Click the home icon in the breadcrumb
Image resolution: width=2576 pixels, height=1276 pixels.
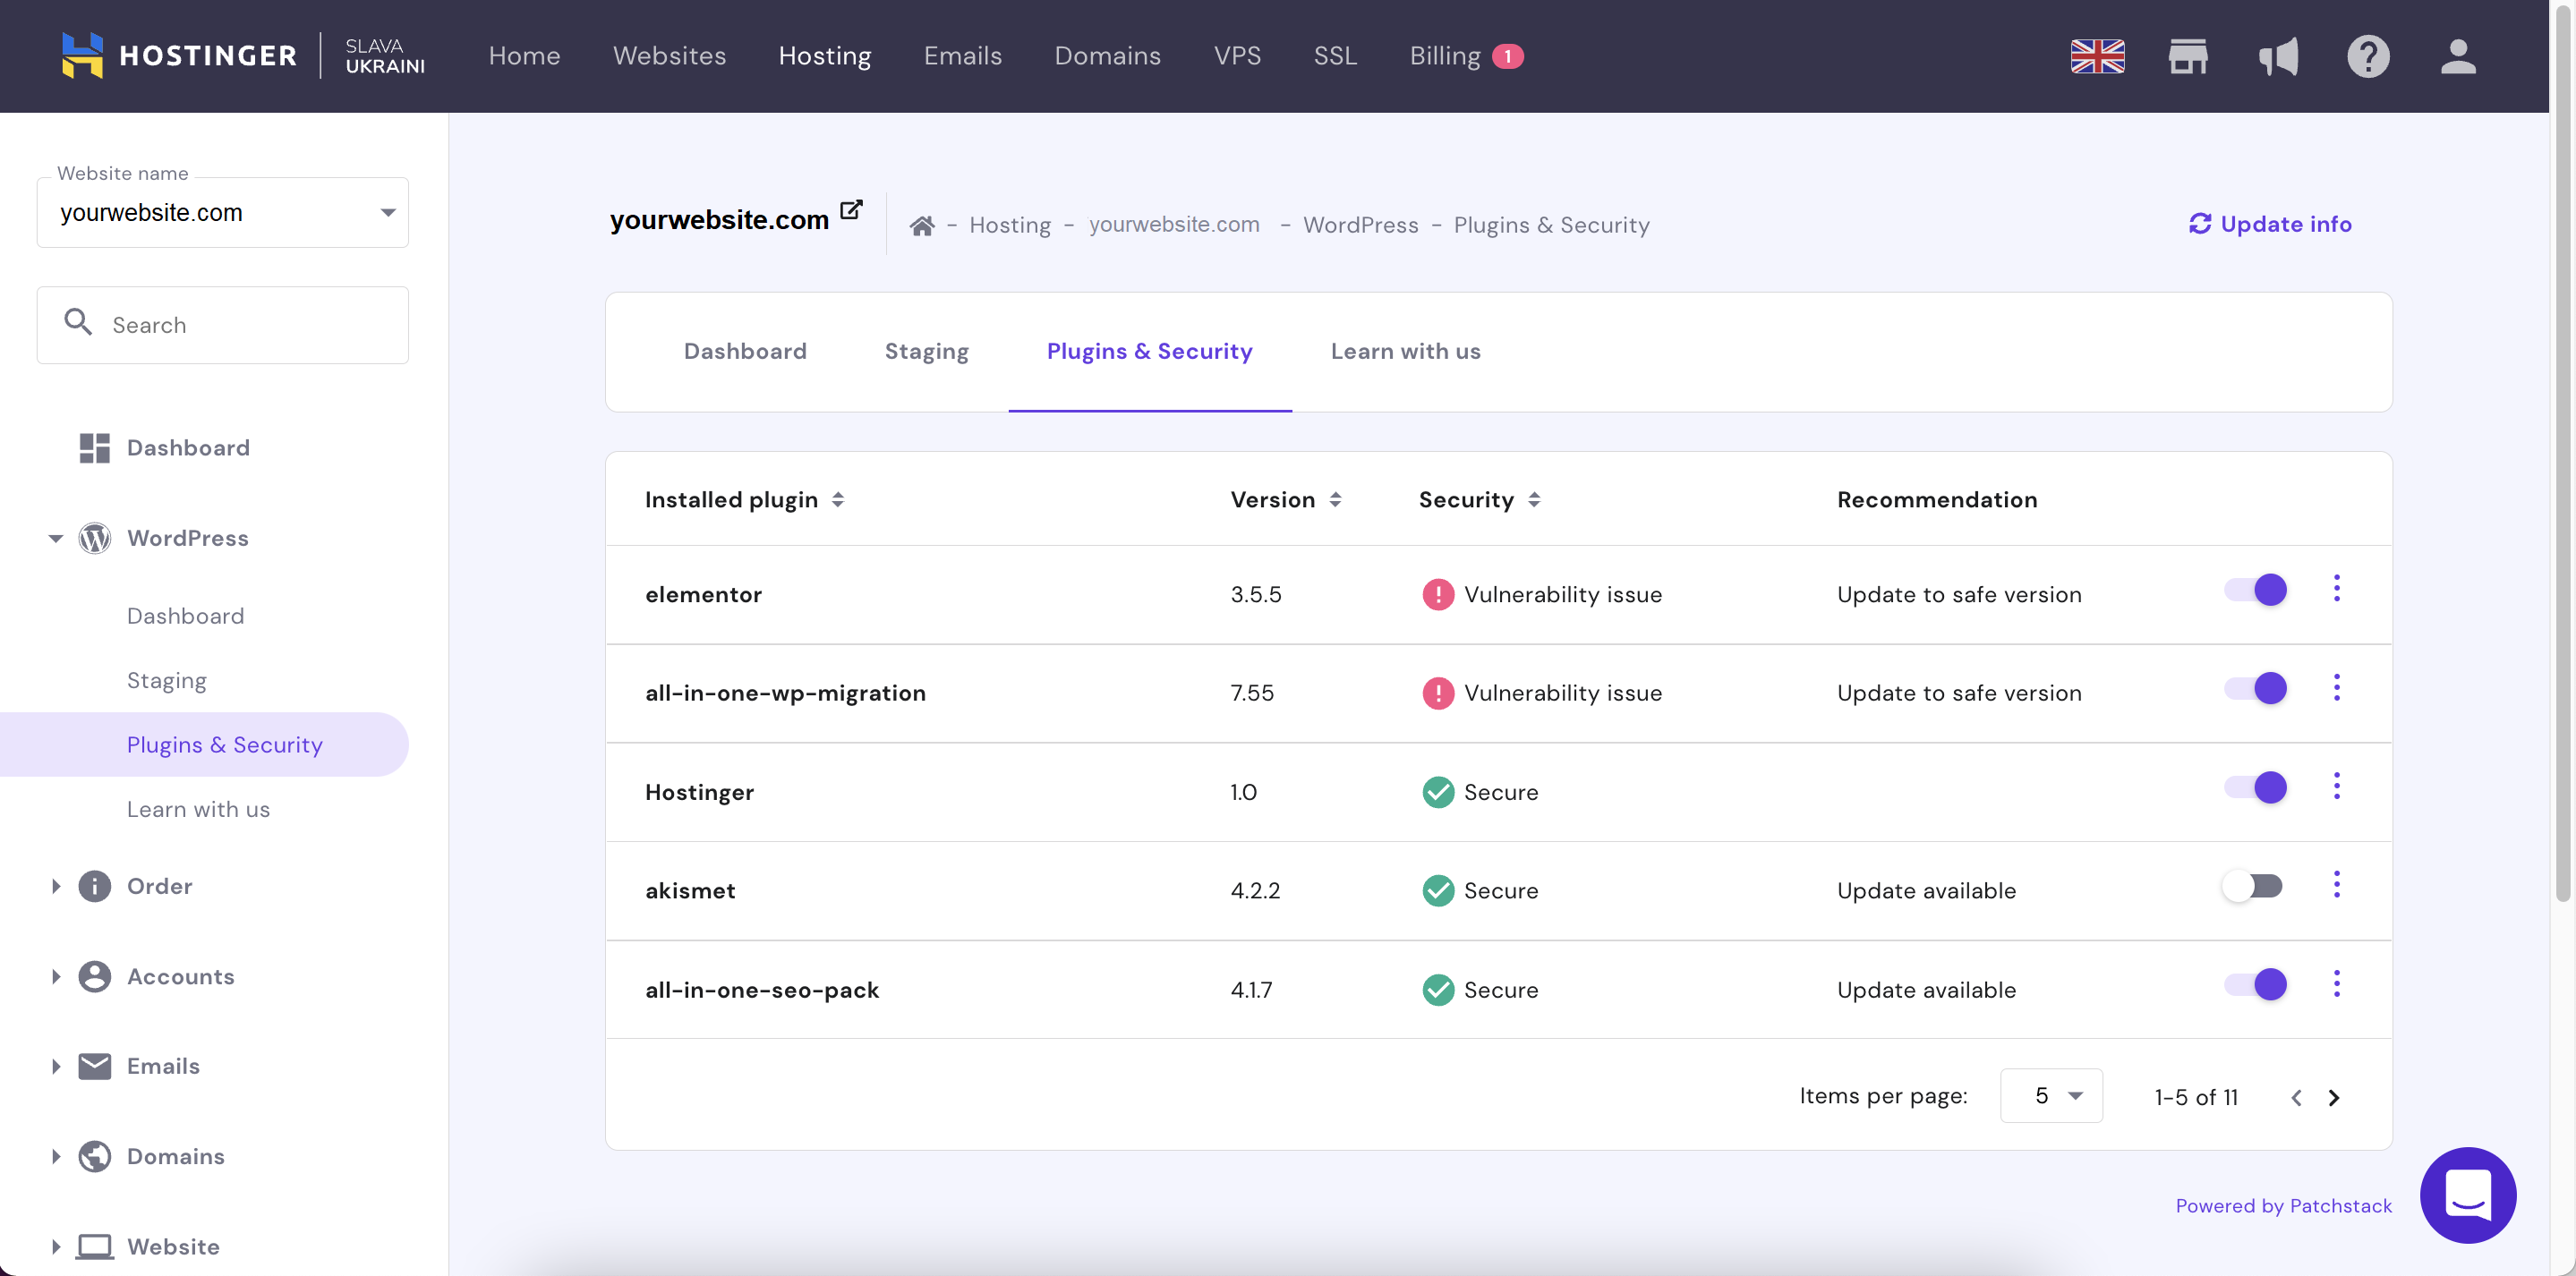point(923,224)
